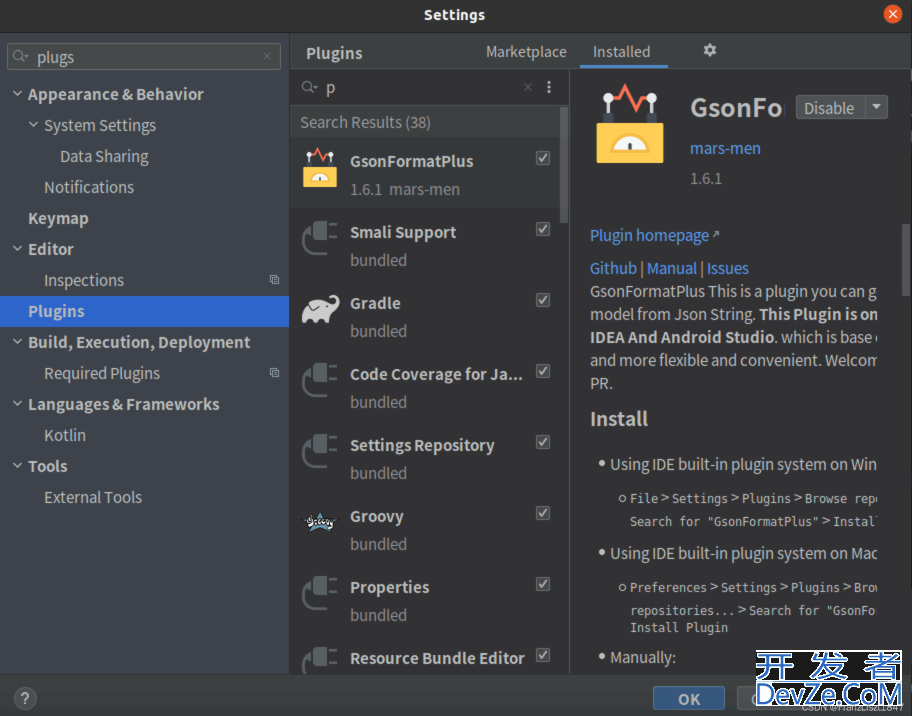The image size is (912, 716).
Task: Open the Data Sharing settings page
Action: [104, 156]
